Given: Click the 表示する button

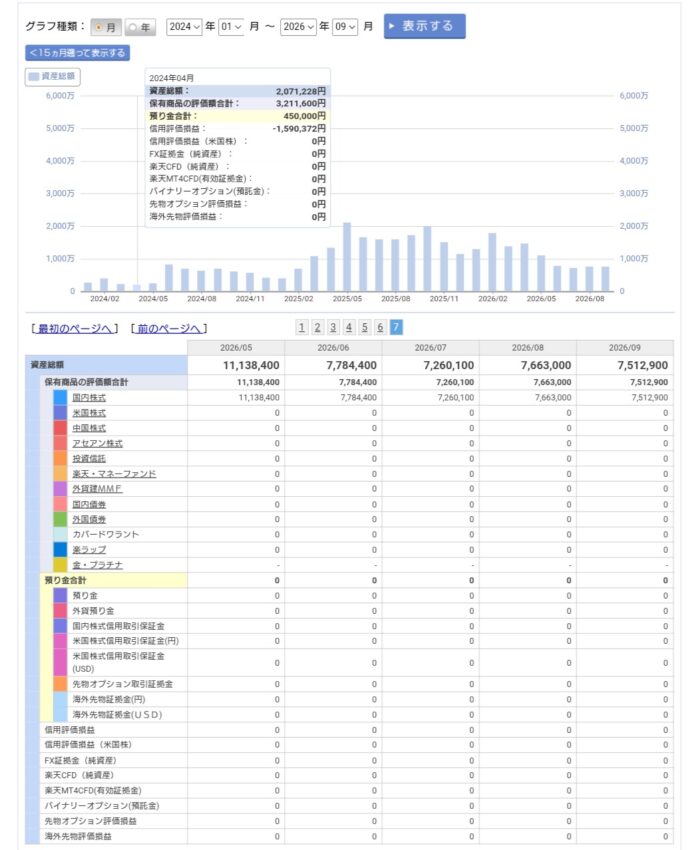Looking at the screenshot, I should point(425,26).
